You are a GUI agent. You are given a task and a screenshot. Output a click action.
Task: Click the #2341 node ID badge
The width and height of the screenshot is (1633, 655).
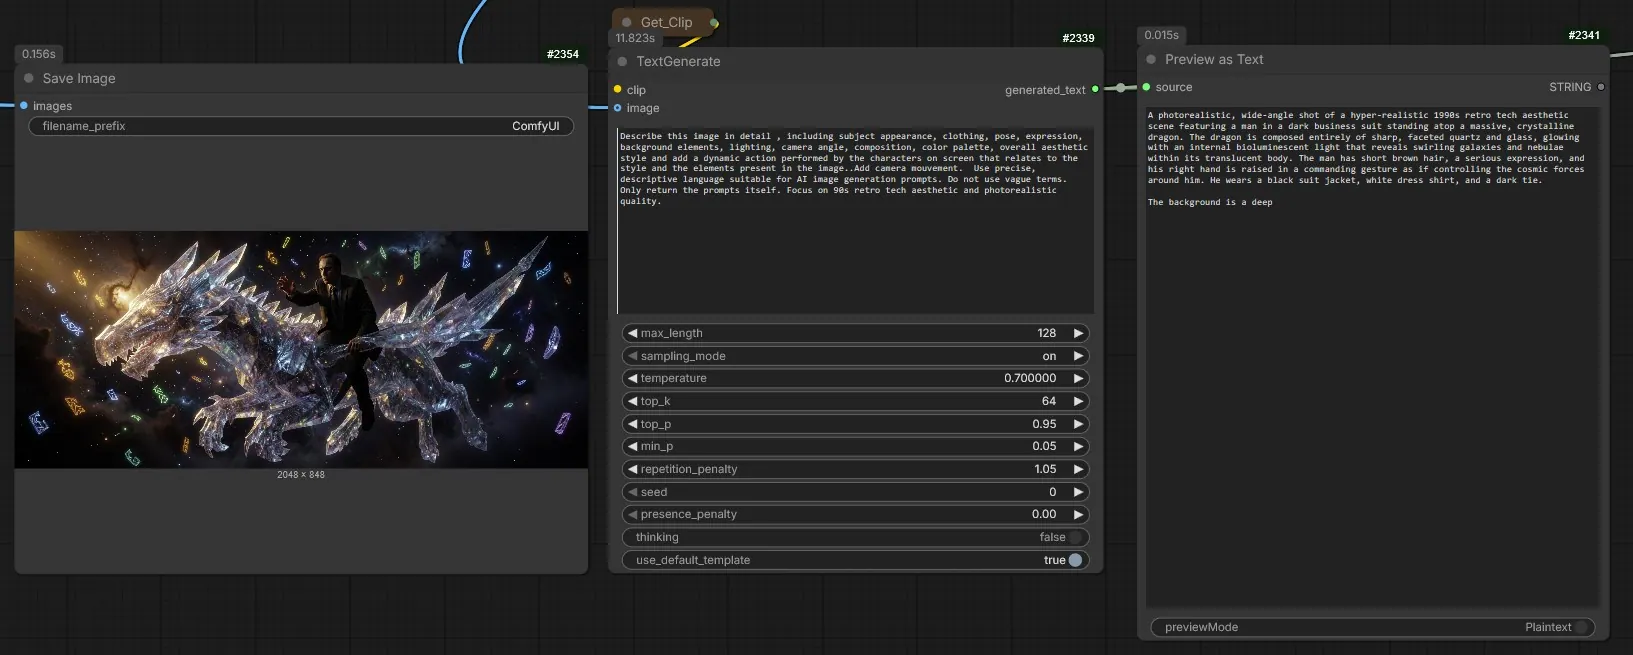(x=1584, y=35)
